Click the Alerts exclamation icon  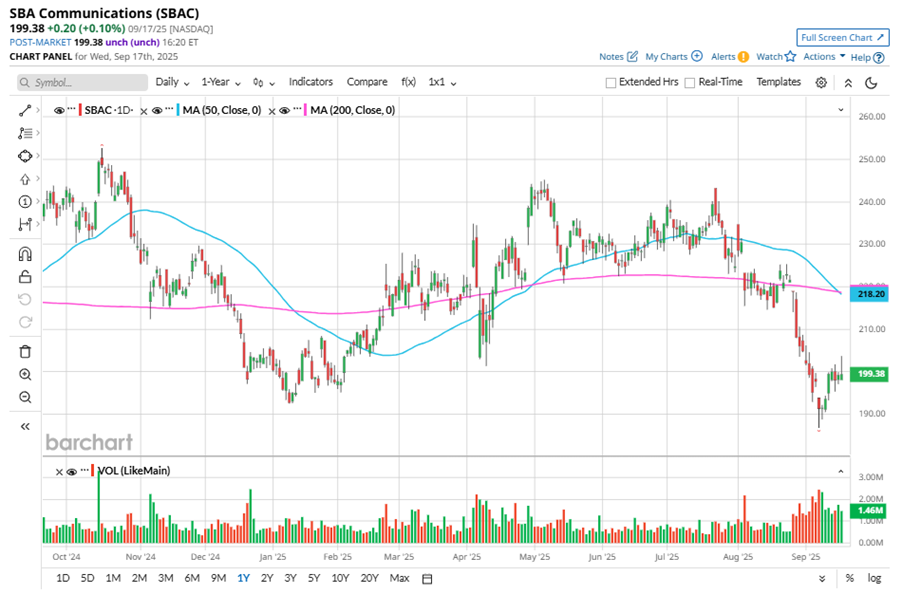(x=743, y=56)
